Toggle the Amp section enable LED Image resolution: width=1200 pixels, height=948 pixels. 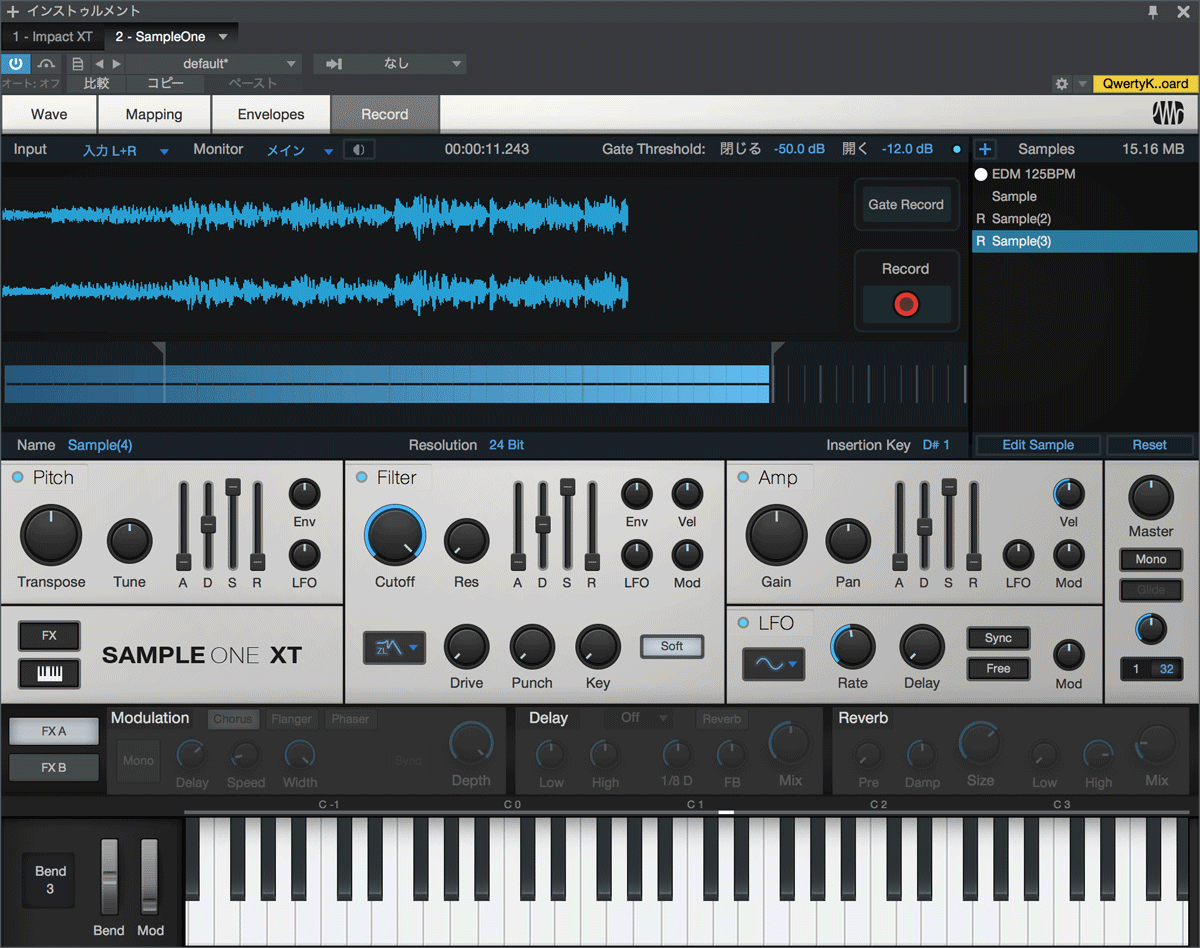(x=743, y=478)
